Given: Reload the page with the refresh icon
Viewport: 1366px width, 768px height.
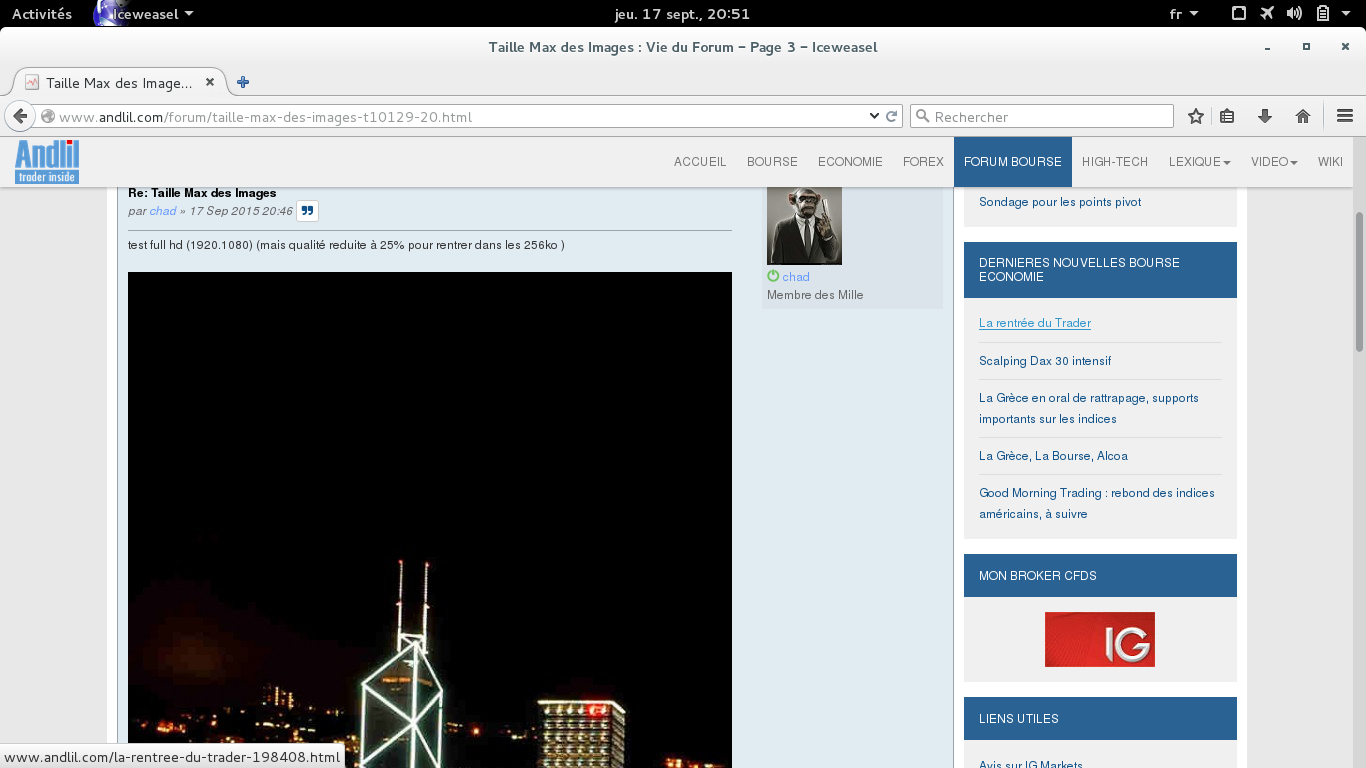Looking at the screenshot, I should pos(892,116).
